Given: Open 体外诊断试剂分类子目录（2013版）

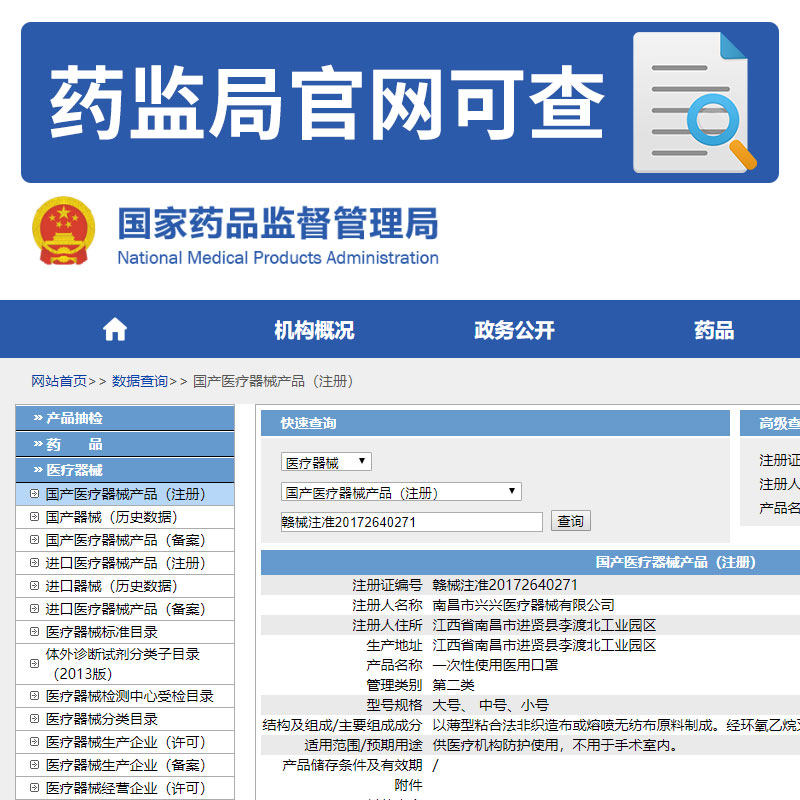Looking at the screenshot, I should coord(125,664).
